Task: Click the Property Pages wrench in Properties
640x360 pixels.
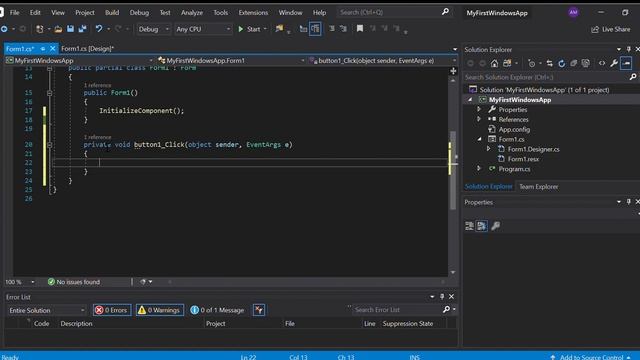Action: tap(496, 226)
